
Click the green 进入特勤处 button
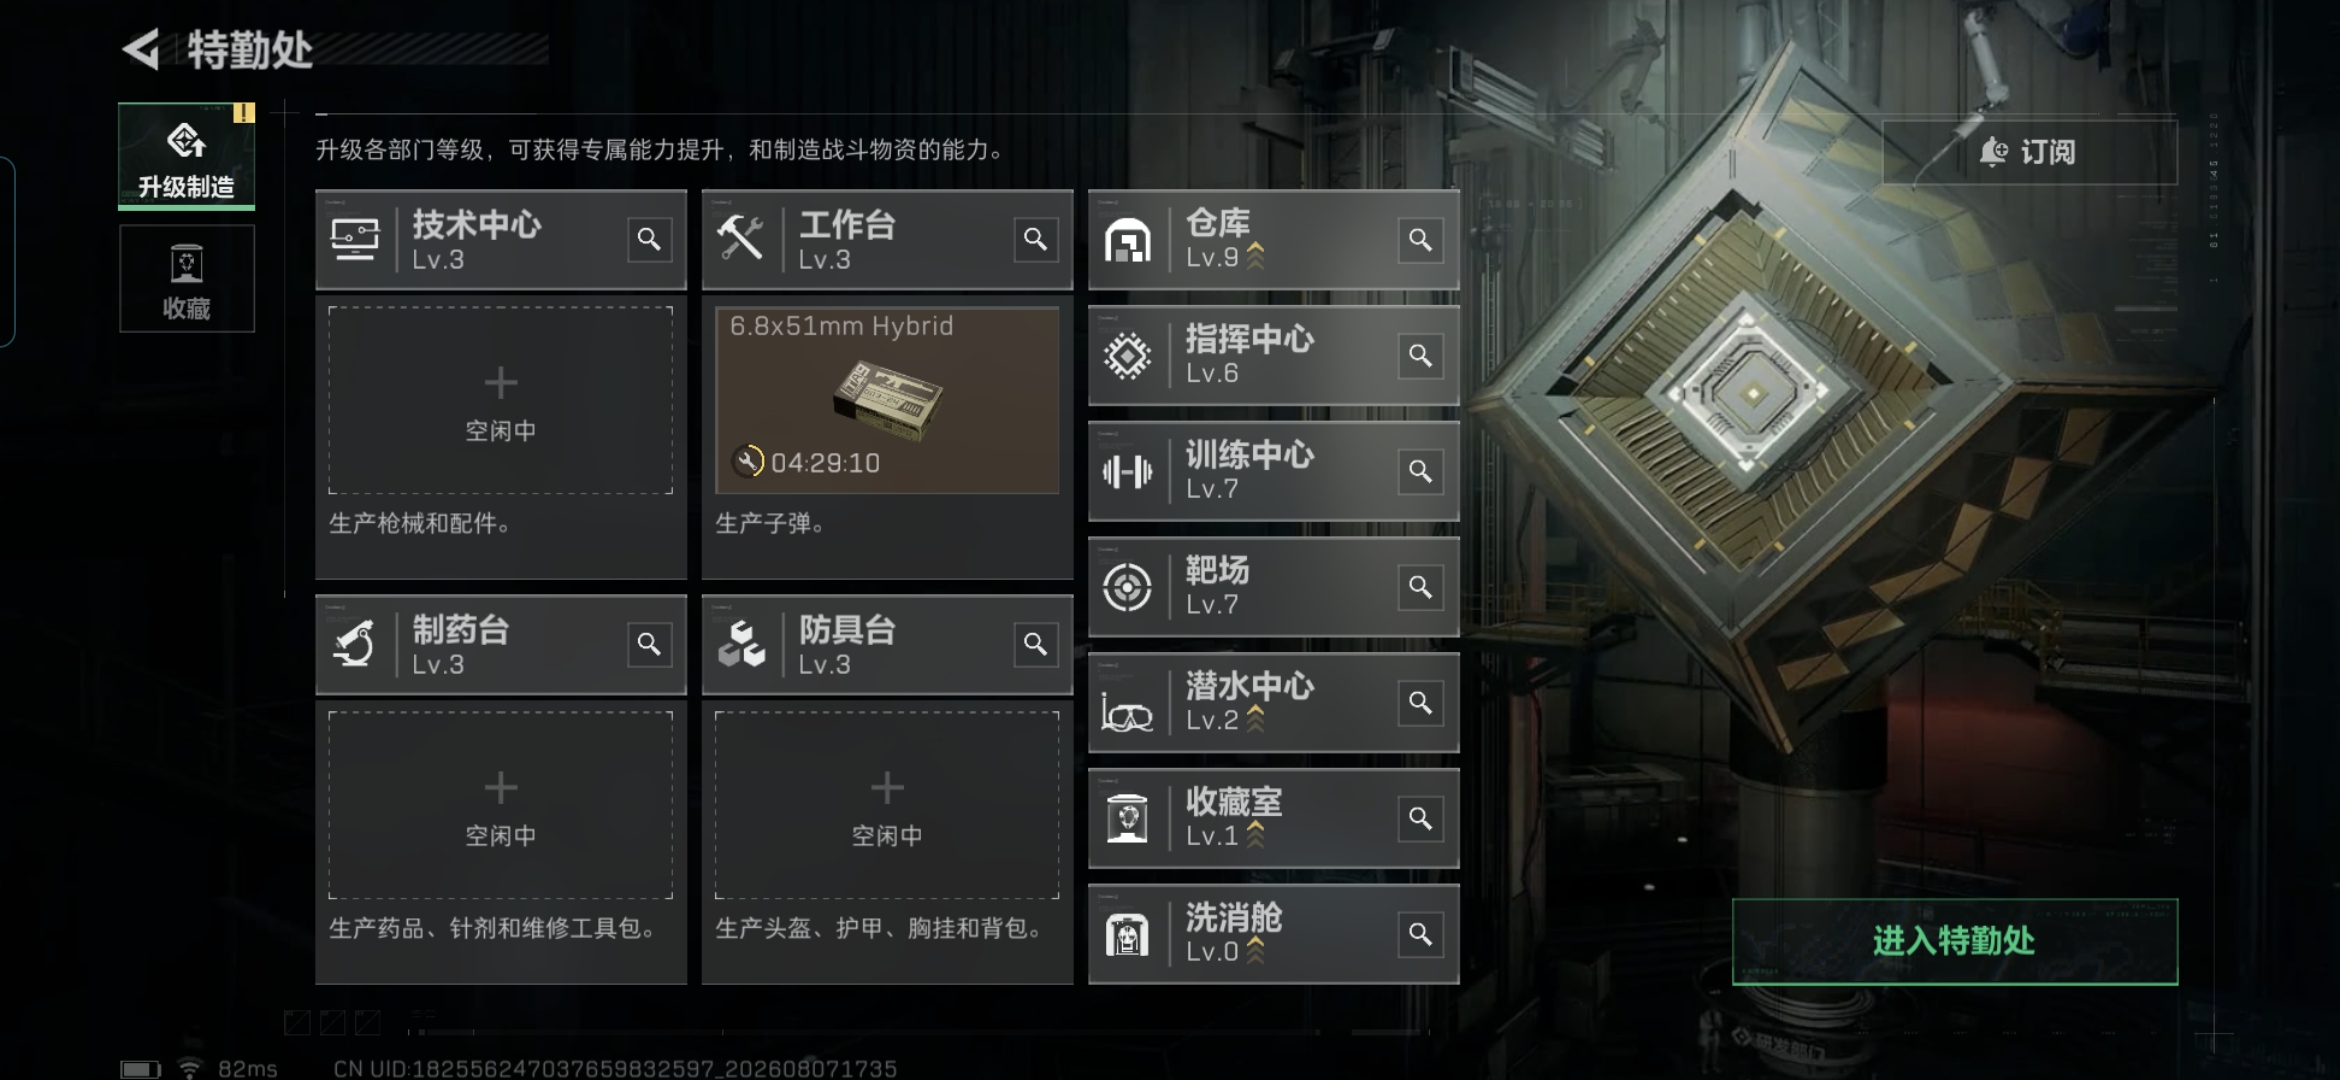pos(1954,941)
